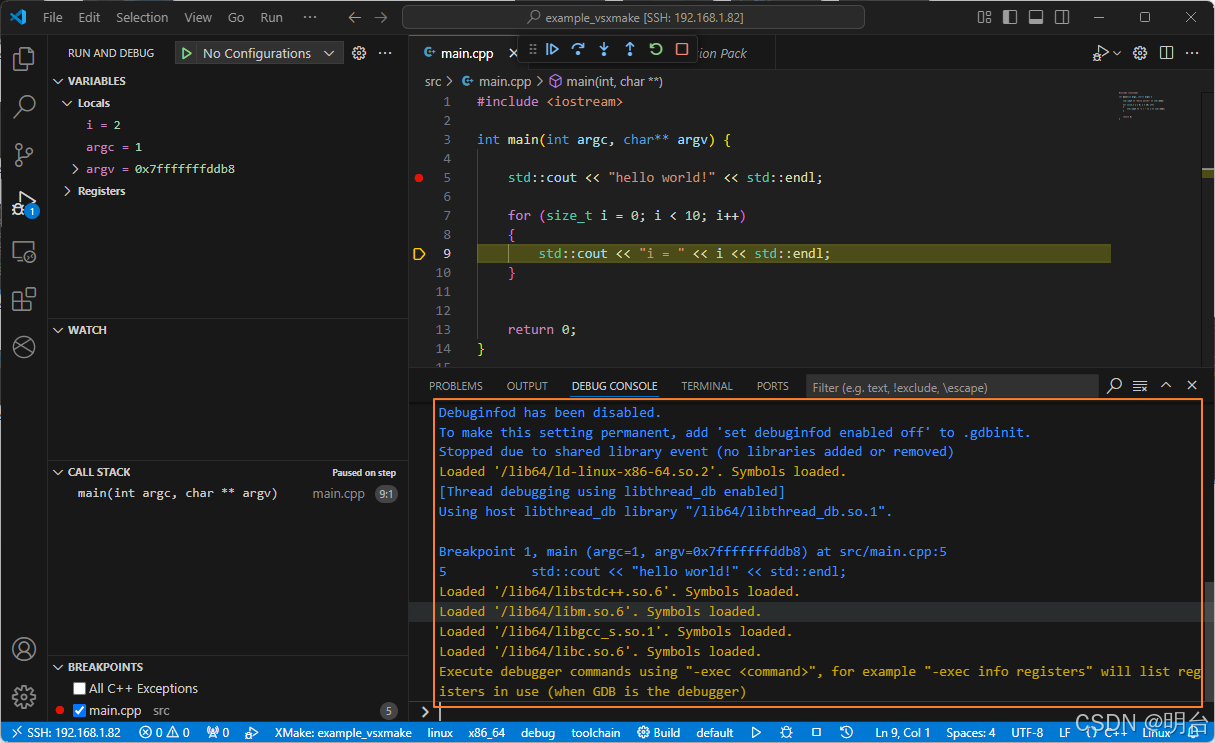Open the Accounts menu
This screenshot has width=1215, height=743.
pos(24,650)
